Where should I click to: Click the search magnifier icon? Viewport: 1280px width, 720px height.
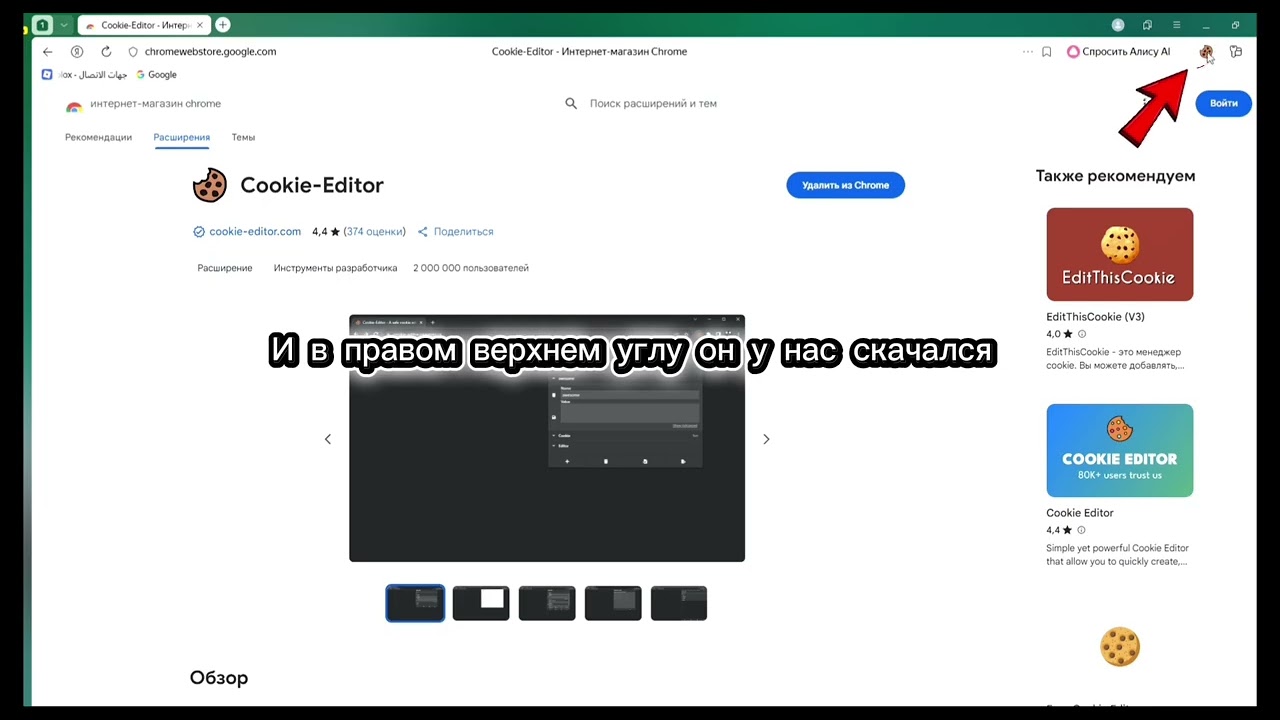[571, 104]
